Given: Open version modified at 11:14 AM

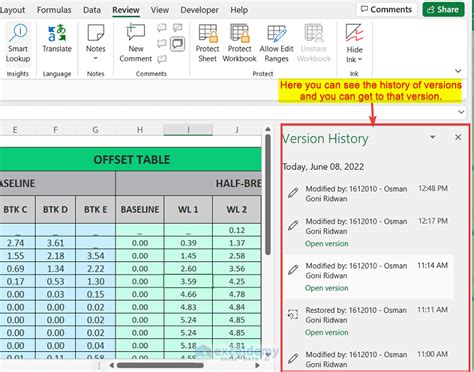Looking at the screenshot, I should tap(326, 288).
